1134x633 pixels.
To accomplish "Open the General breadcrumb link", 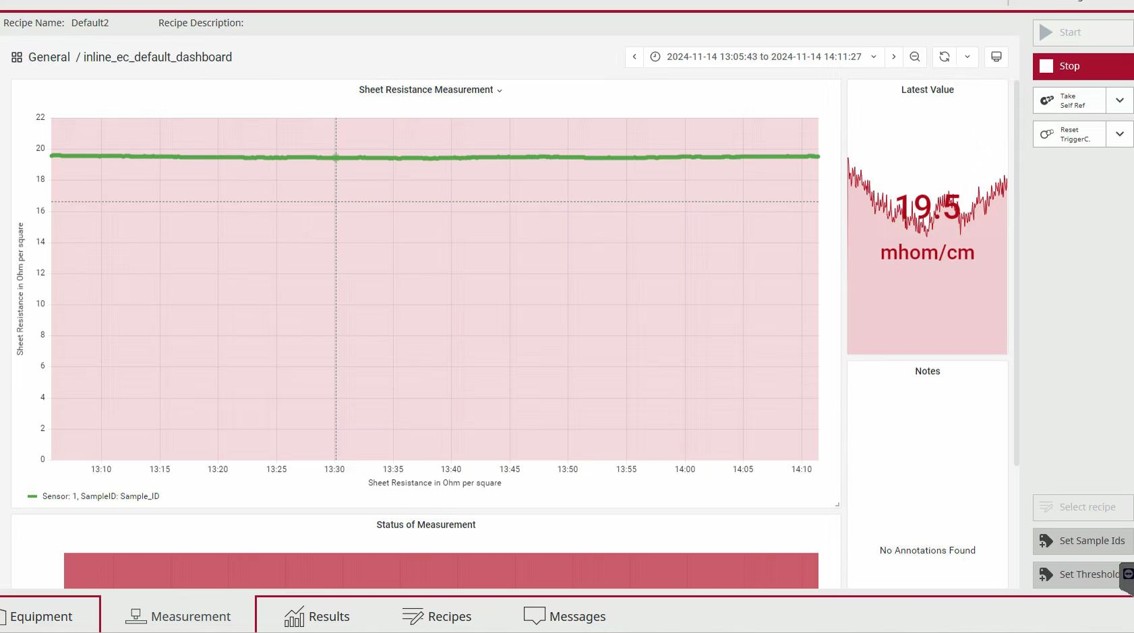I will [49, 57].
